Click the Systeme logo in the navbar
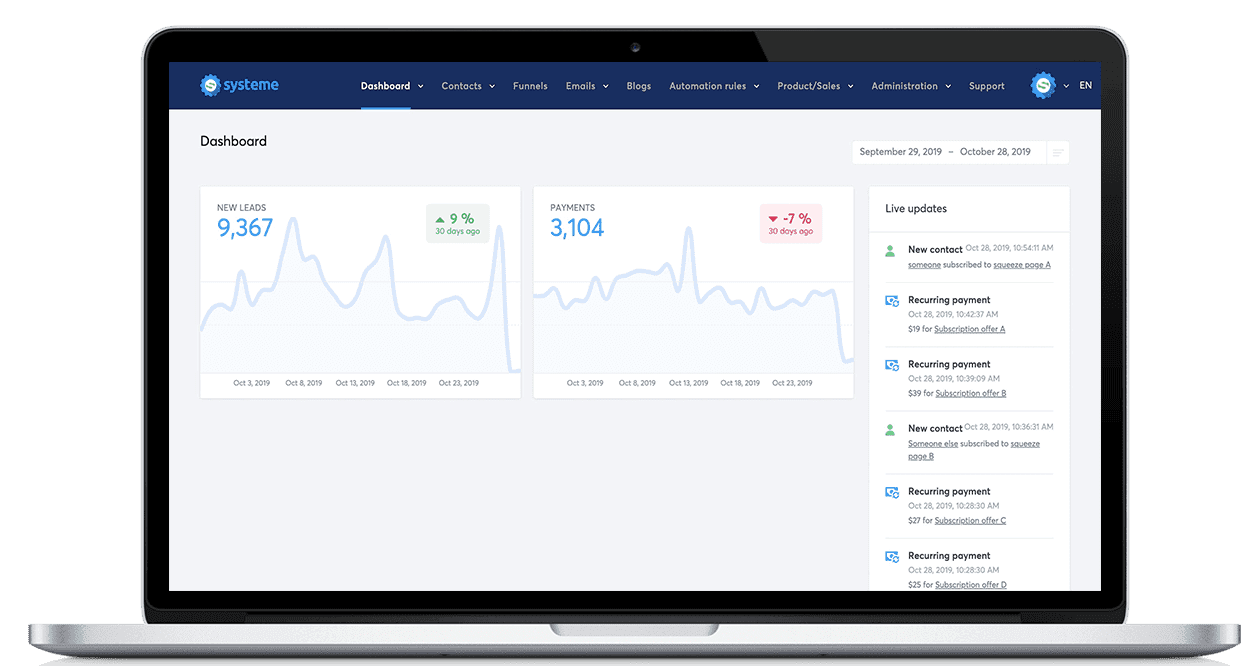Viewport: 1260px width, 666px height. tap(240, 85)
